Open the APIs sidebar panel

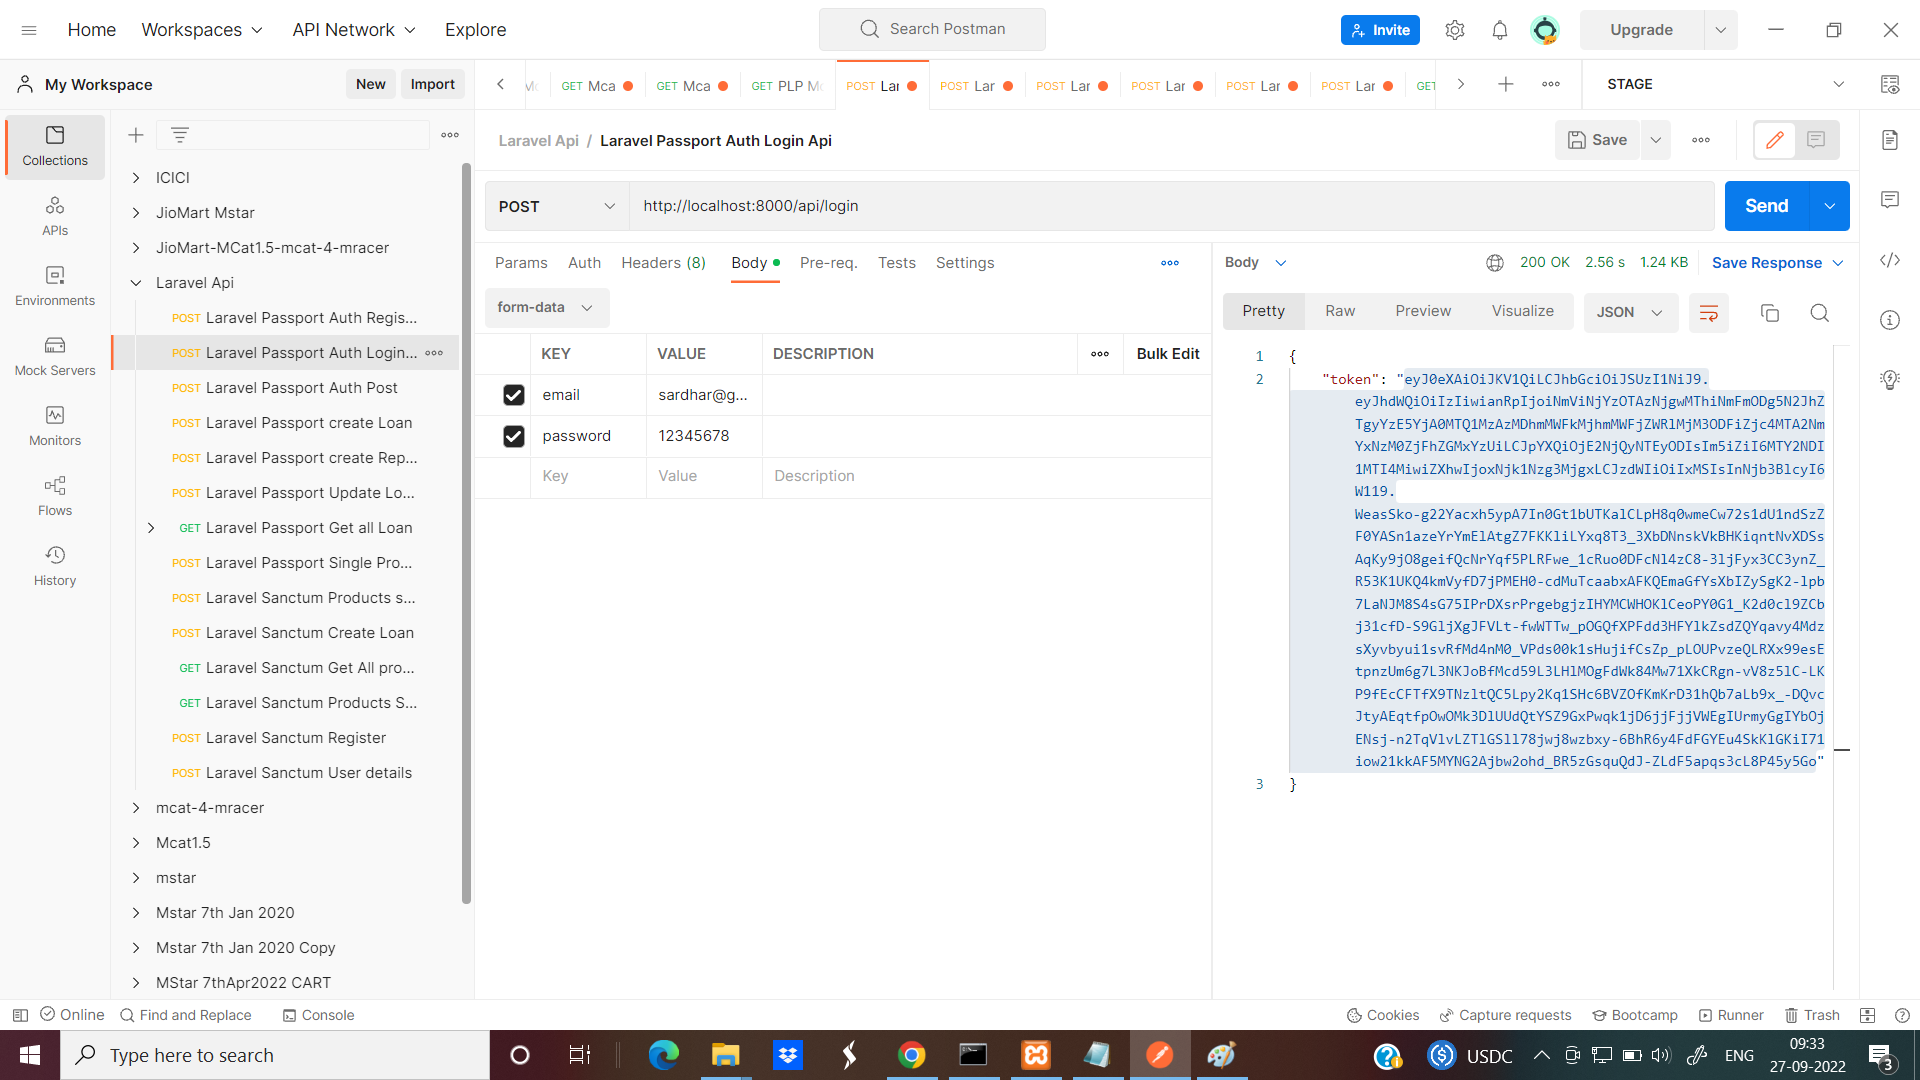pos(55,215)
